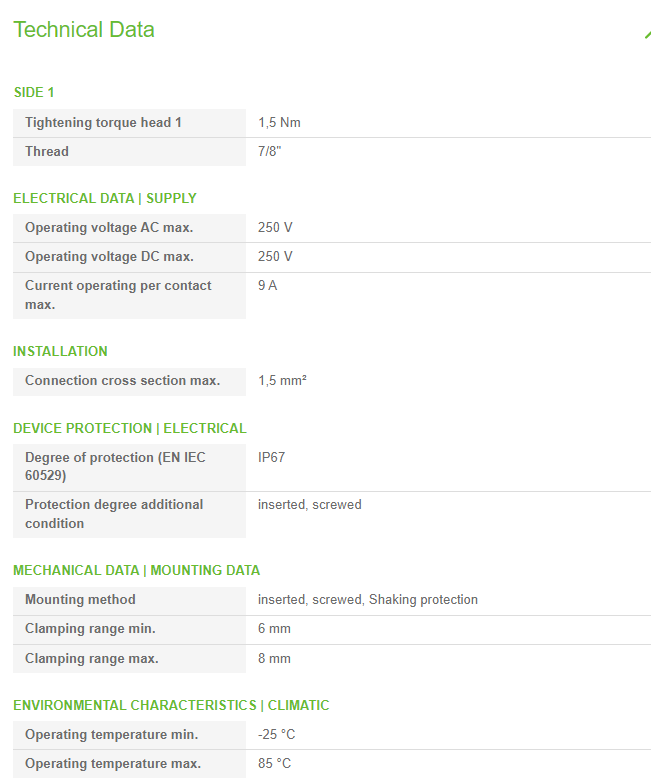Select the Thread 7/8" value
The height and width of the screenshot is (780, 651).
pos(270,152)
